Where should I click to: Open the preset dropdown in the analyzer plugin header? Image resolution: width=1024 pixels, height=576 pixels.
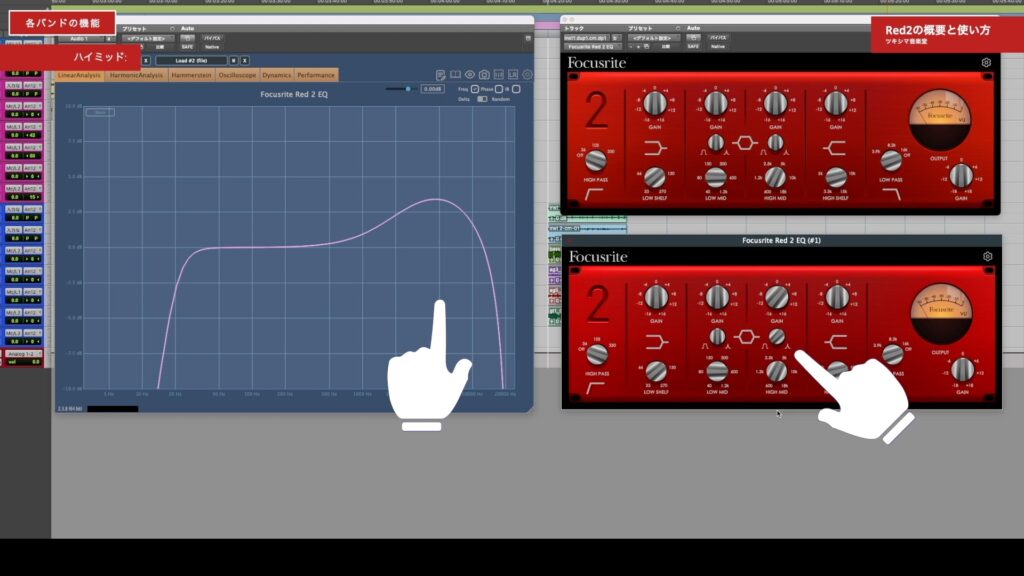coord(148,39)
